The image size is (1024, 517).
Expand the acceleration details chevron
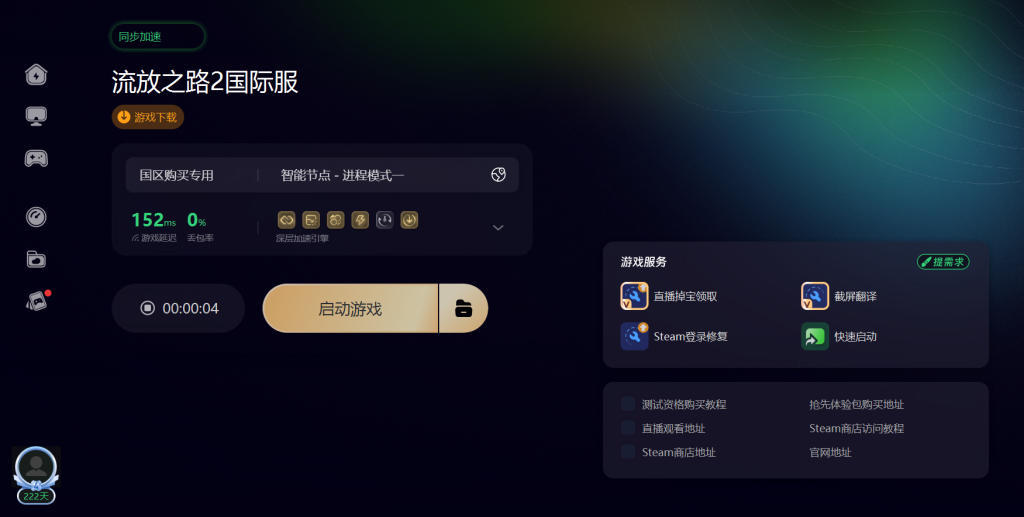tap(498, 227)
